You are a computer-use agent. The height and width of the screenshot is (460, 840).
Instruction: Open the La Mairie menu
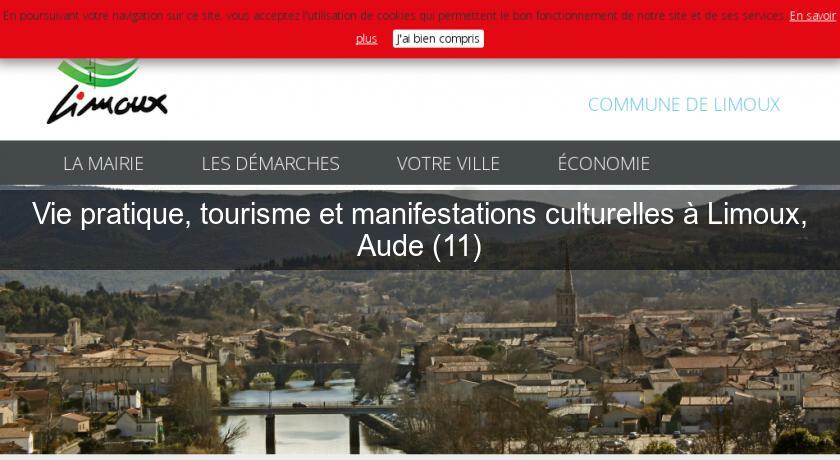point(103,163)
